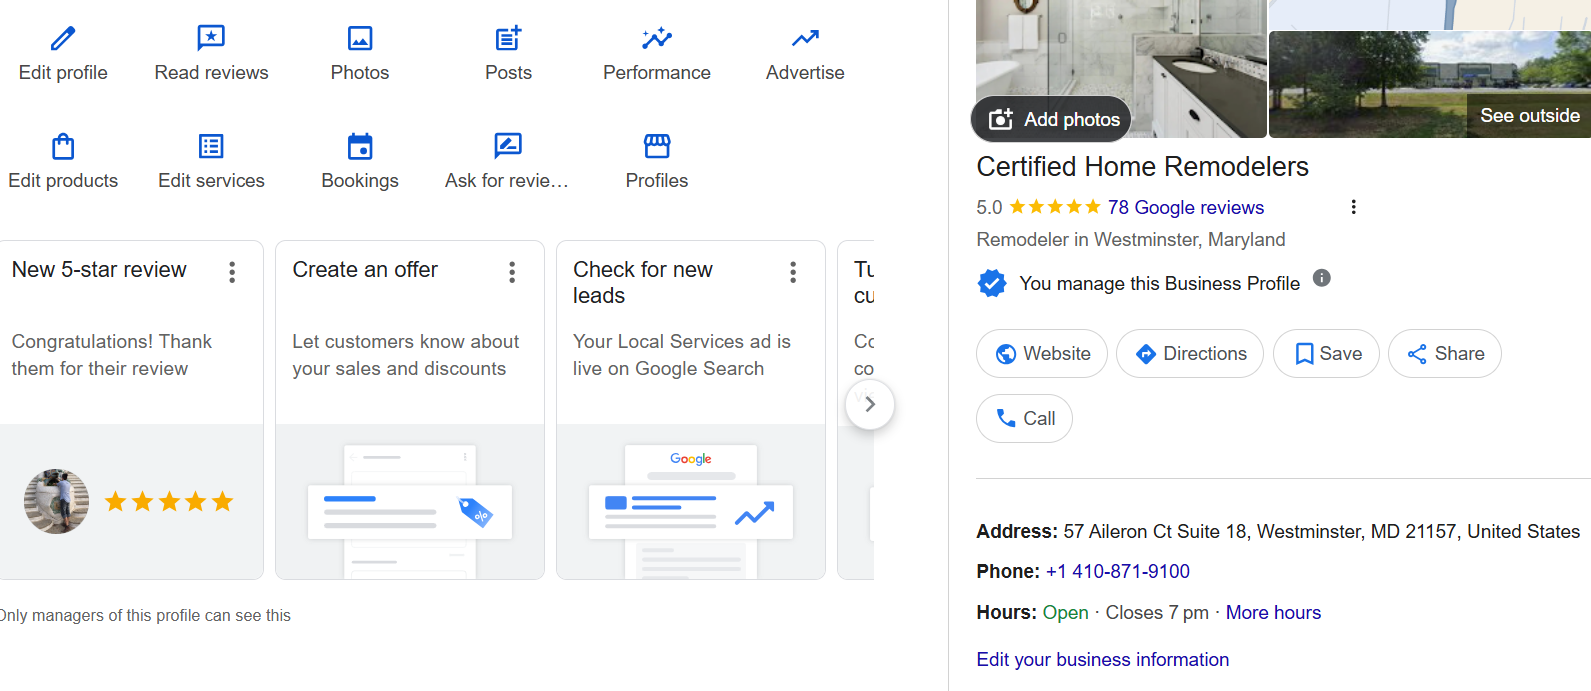Click the Google leads illustration
This screenshot has width=1591, height=691.
(x=691, y=511)
